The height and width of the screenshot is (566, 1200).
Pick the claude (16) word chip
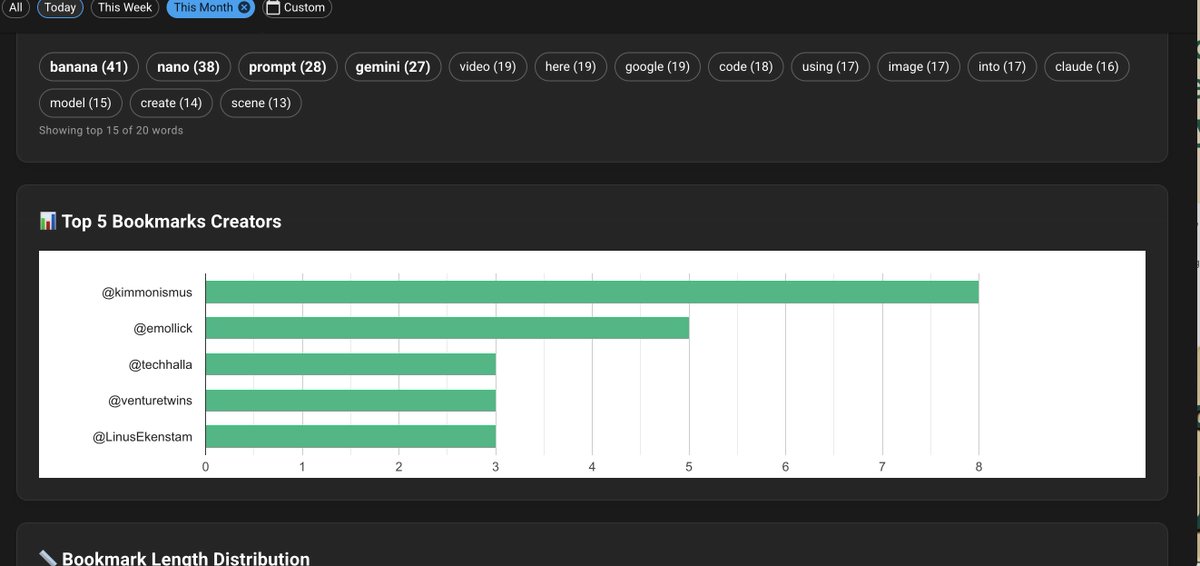pos(1087,67)
